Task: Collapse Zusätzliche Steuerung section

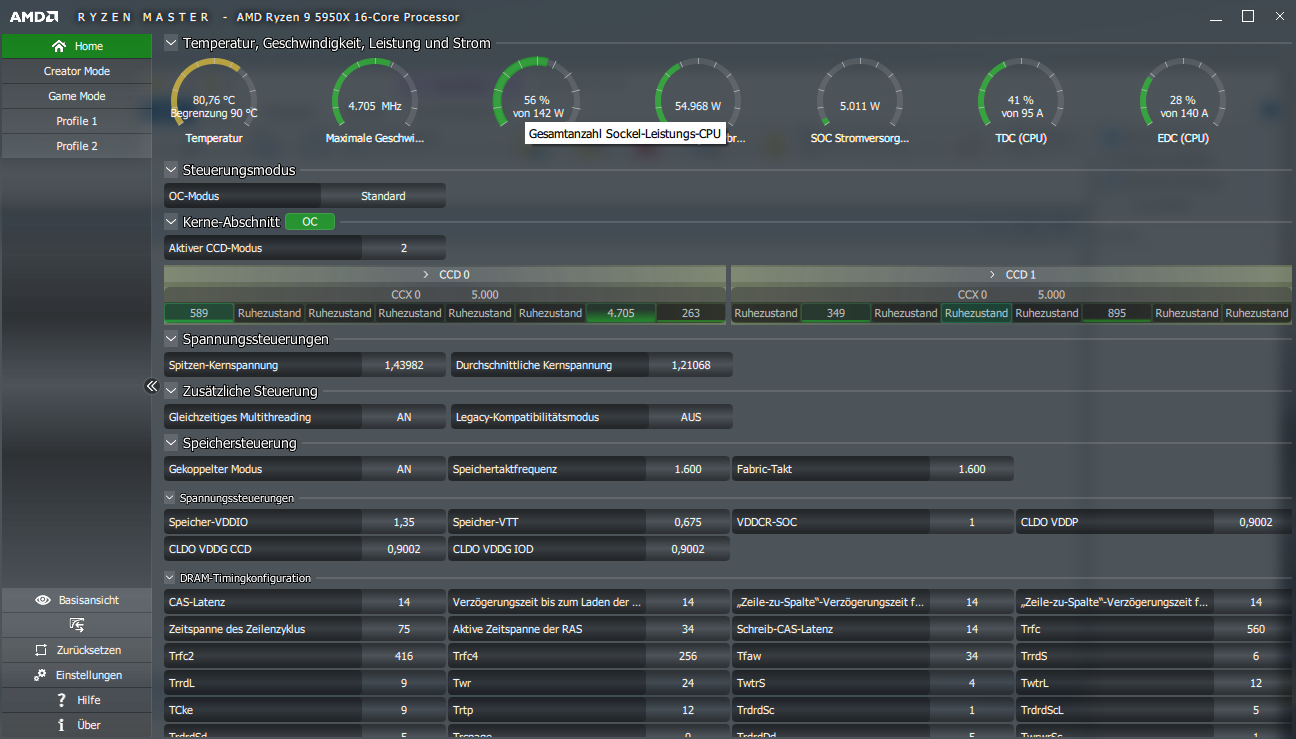Action: (x=171, y=391)
